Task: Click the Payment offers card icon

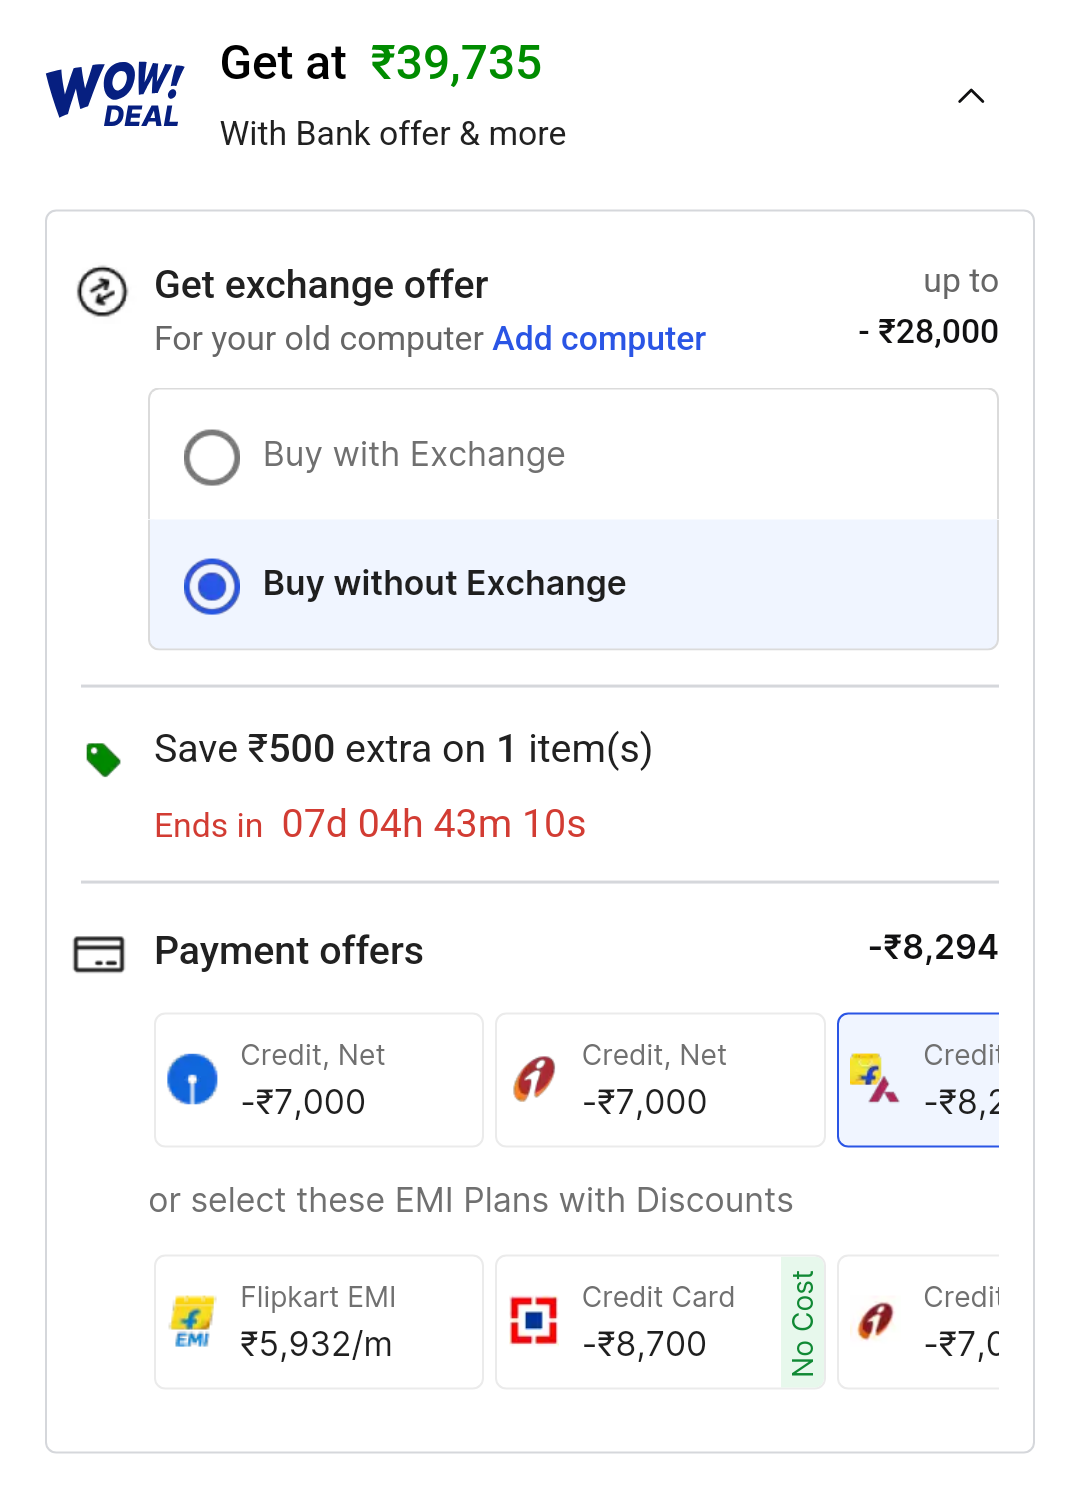Action: [x=99, y=954]
